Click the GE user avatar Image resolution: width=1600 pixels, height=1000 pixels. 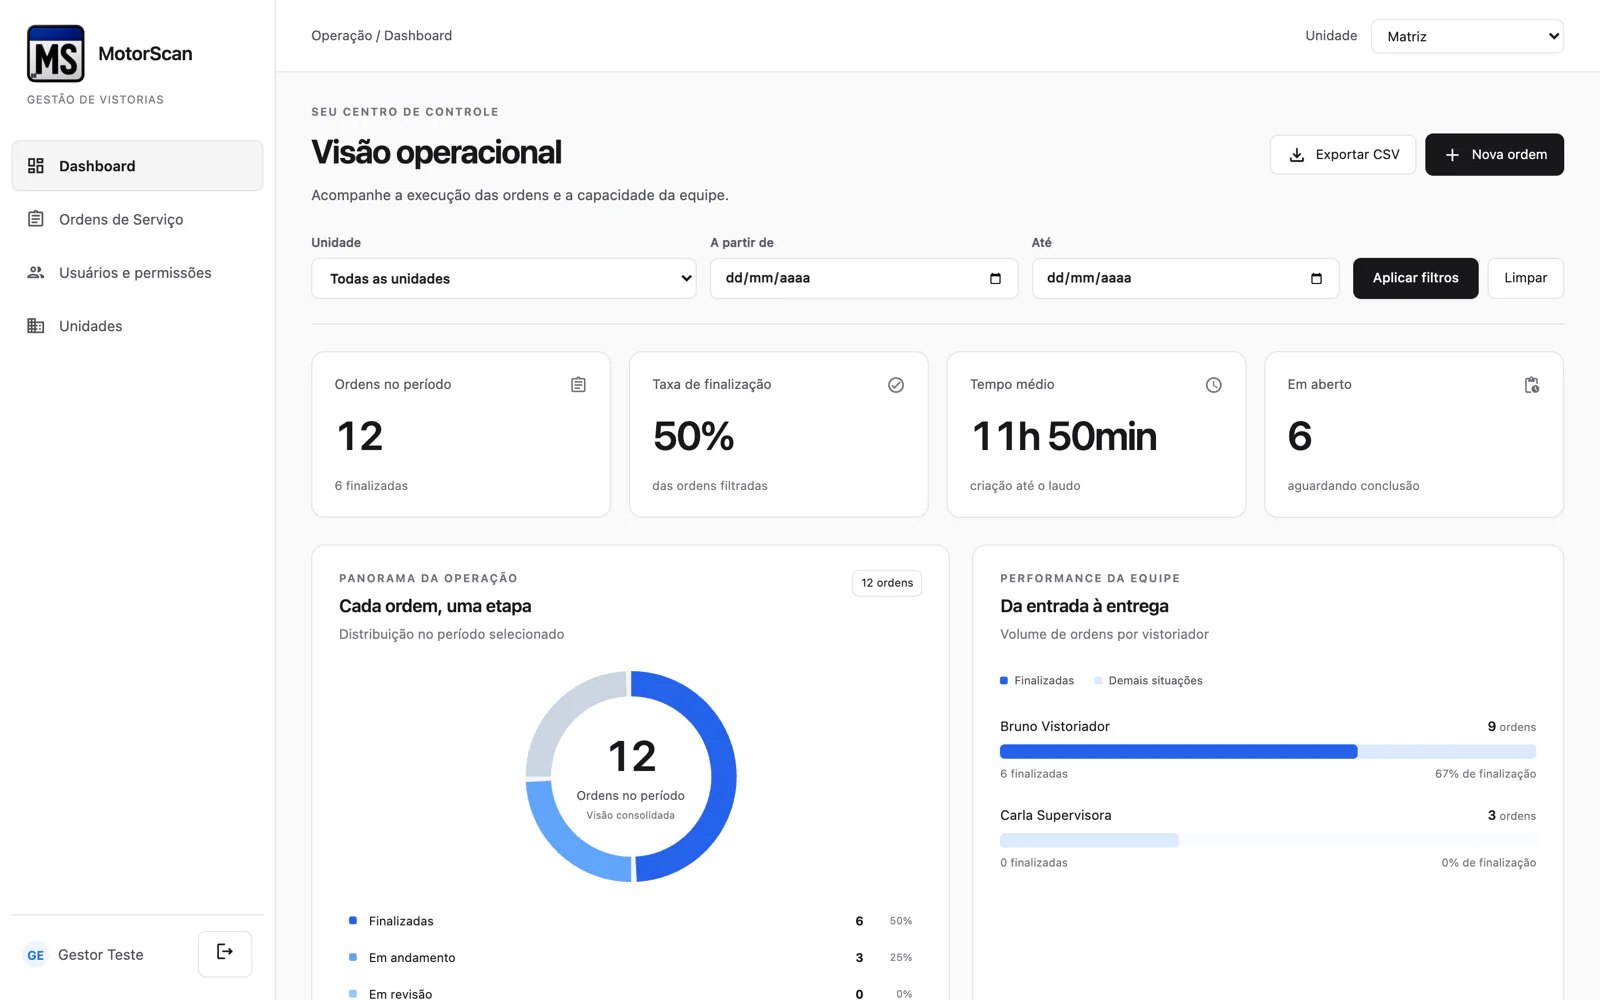coord(36,955)
